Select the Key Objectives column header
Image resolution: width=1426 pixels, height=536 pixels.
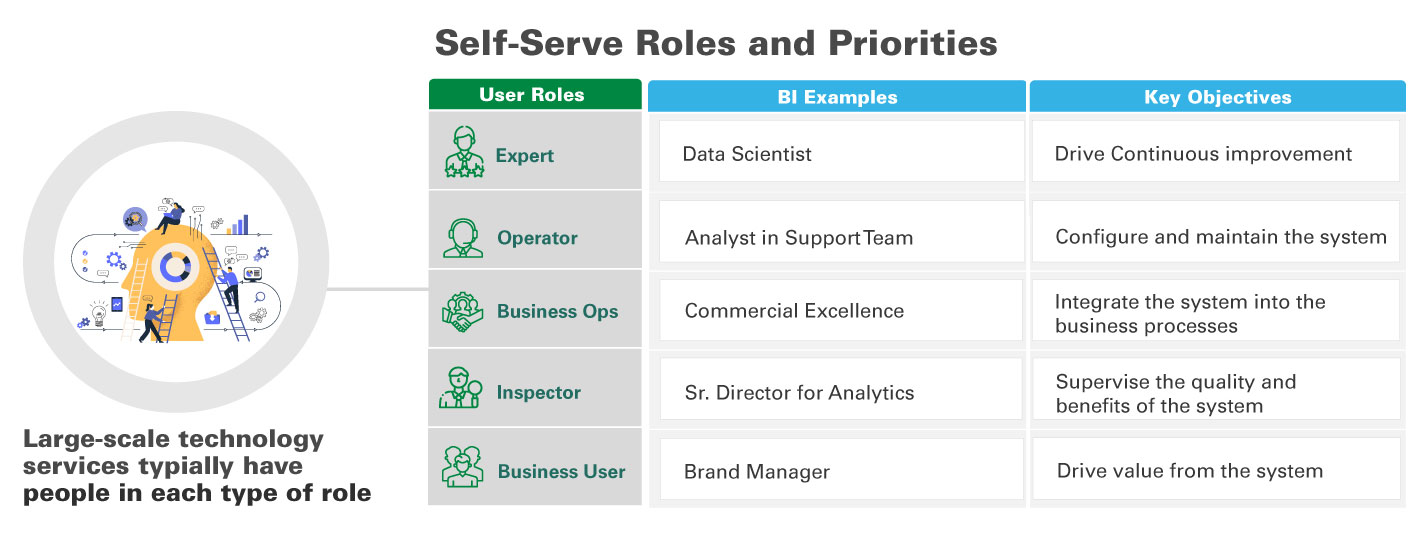pyautogui.click(x=1217, y=97)
